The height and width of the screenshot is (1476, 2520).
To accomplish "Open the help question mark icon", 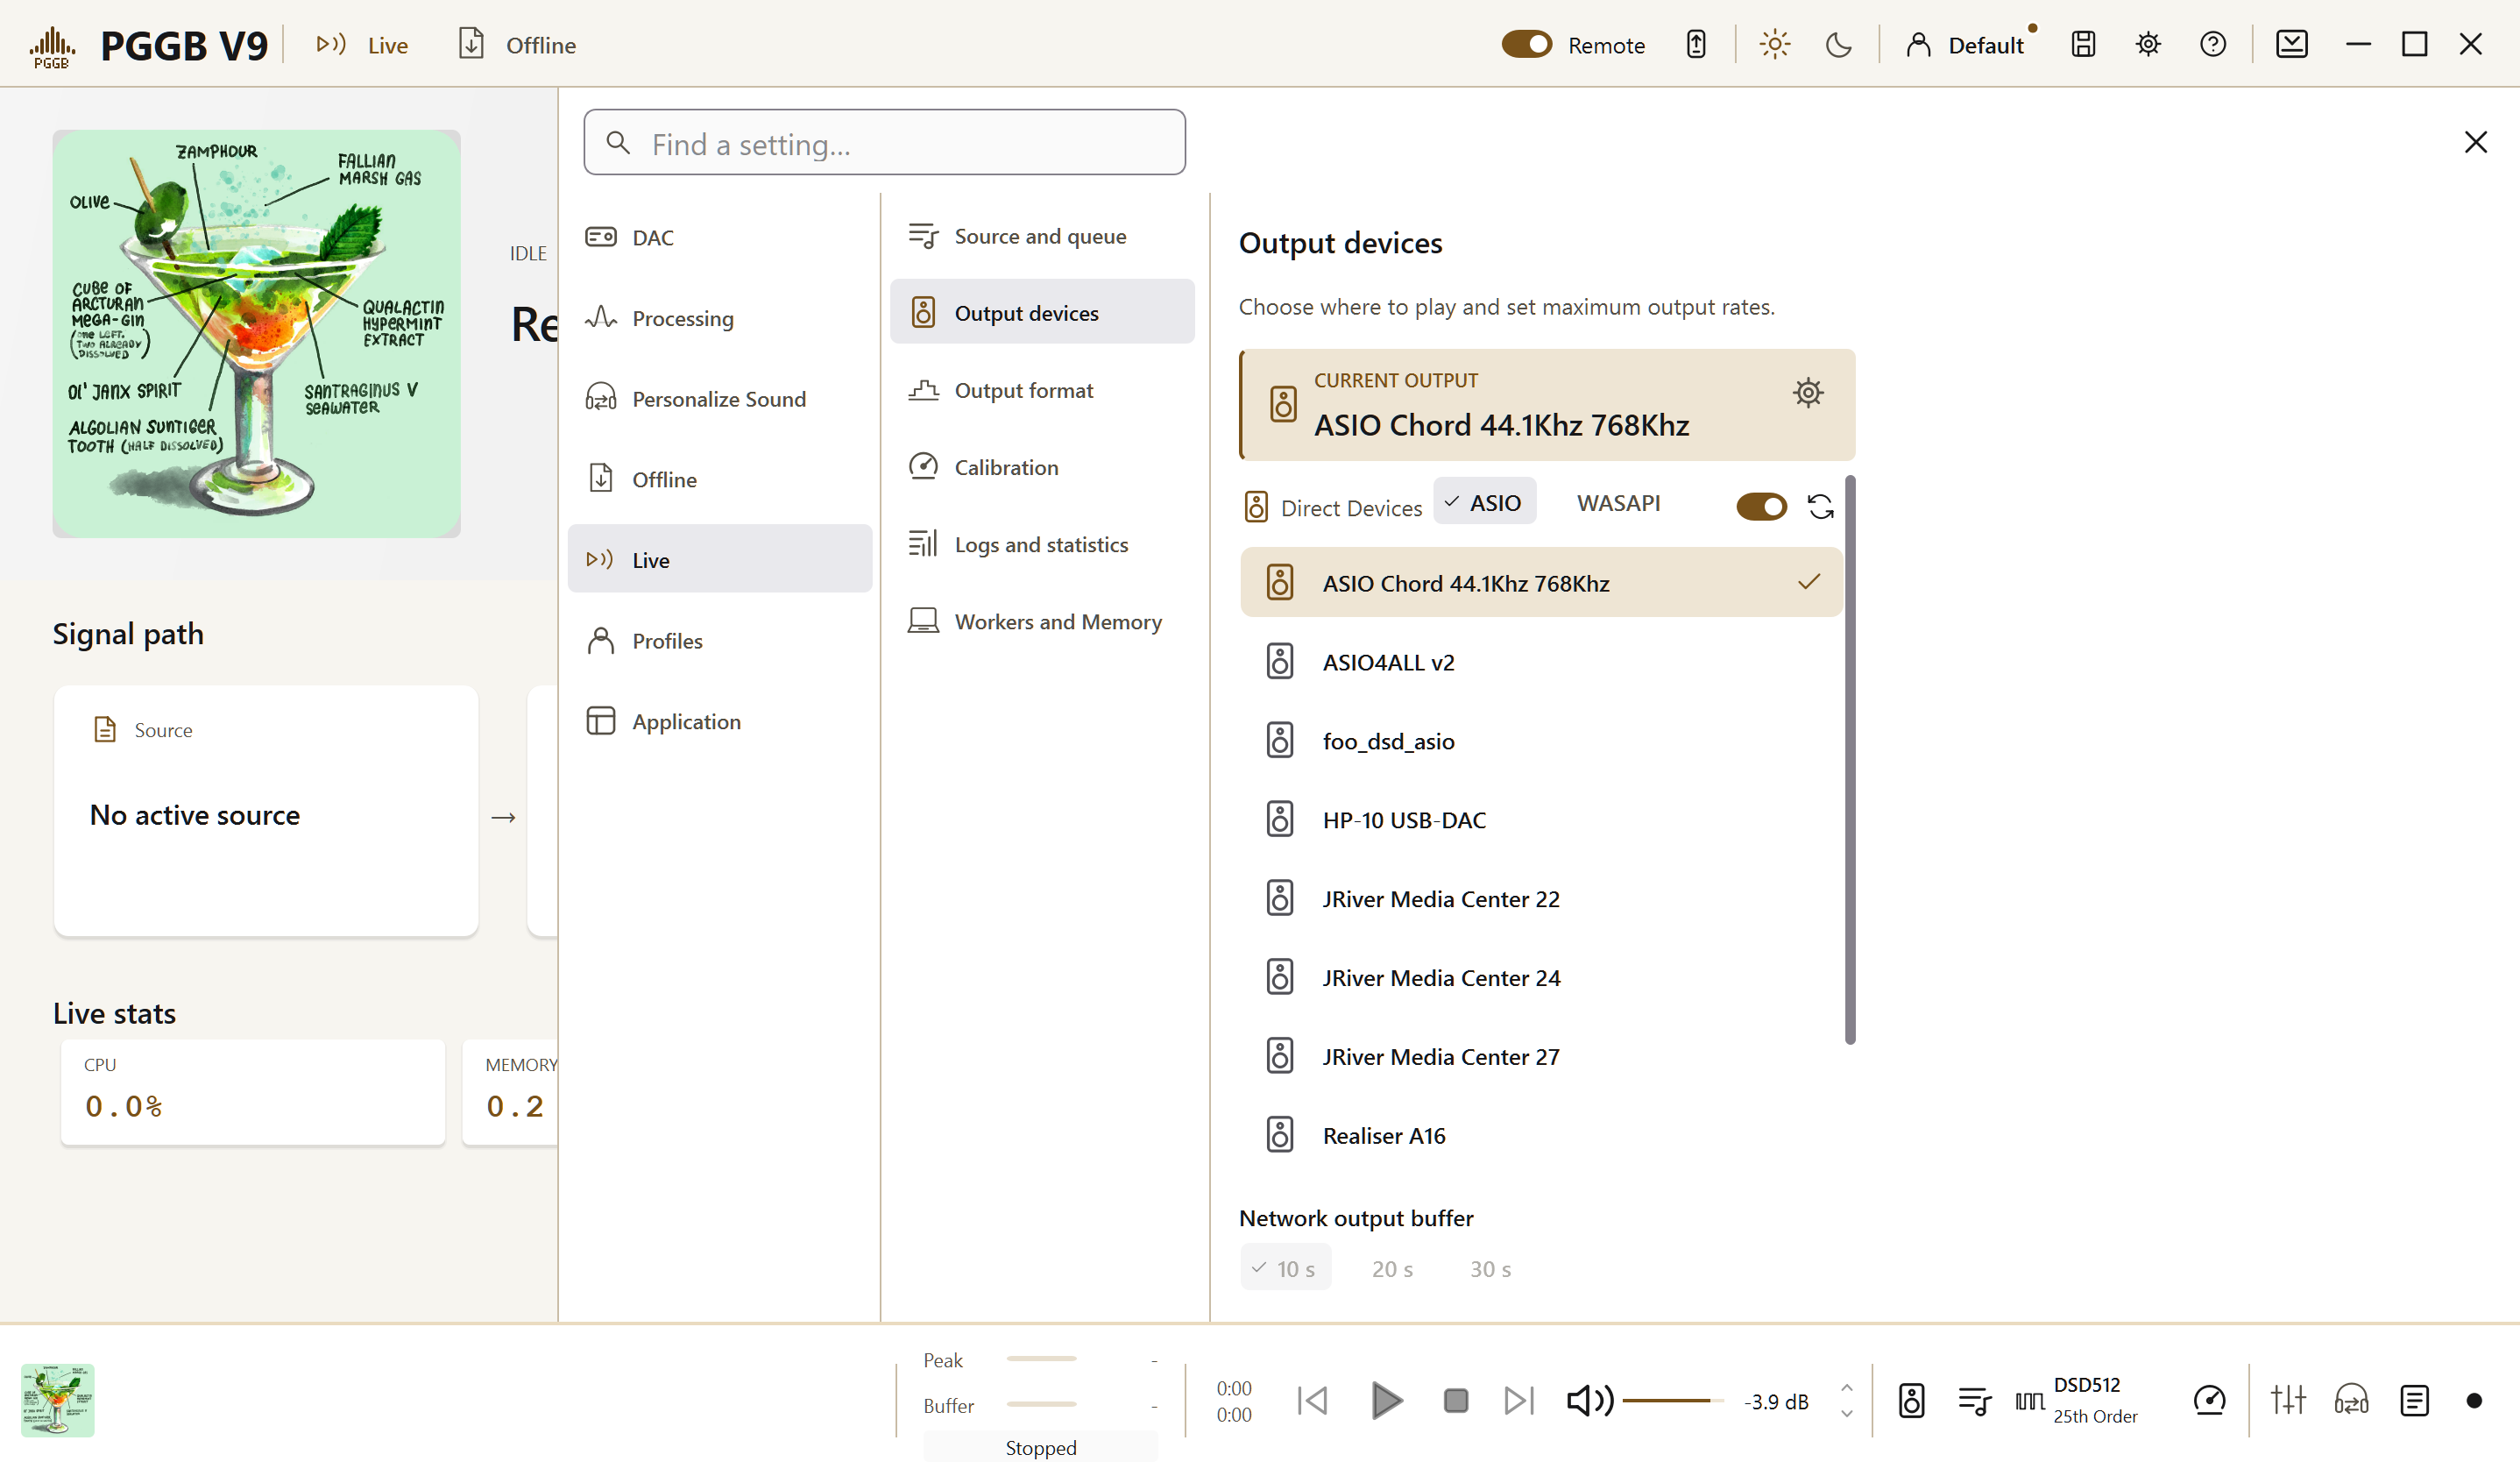I will 2212,44.
